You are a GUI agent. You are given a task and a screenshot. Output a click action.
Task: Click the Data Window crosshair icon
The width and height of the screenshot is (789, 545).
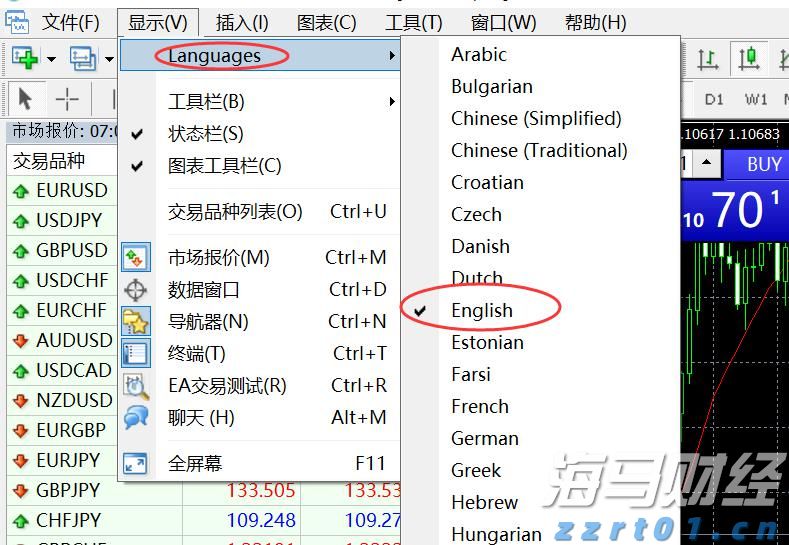(135, 290)
